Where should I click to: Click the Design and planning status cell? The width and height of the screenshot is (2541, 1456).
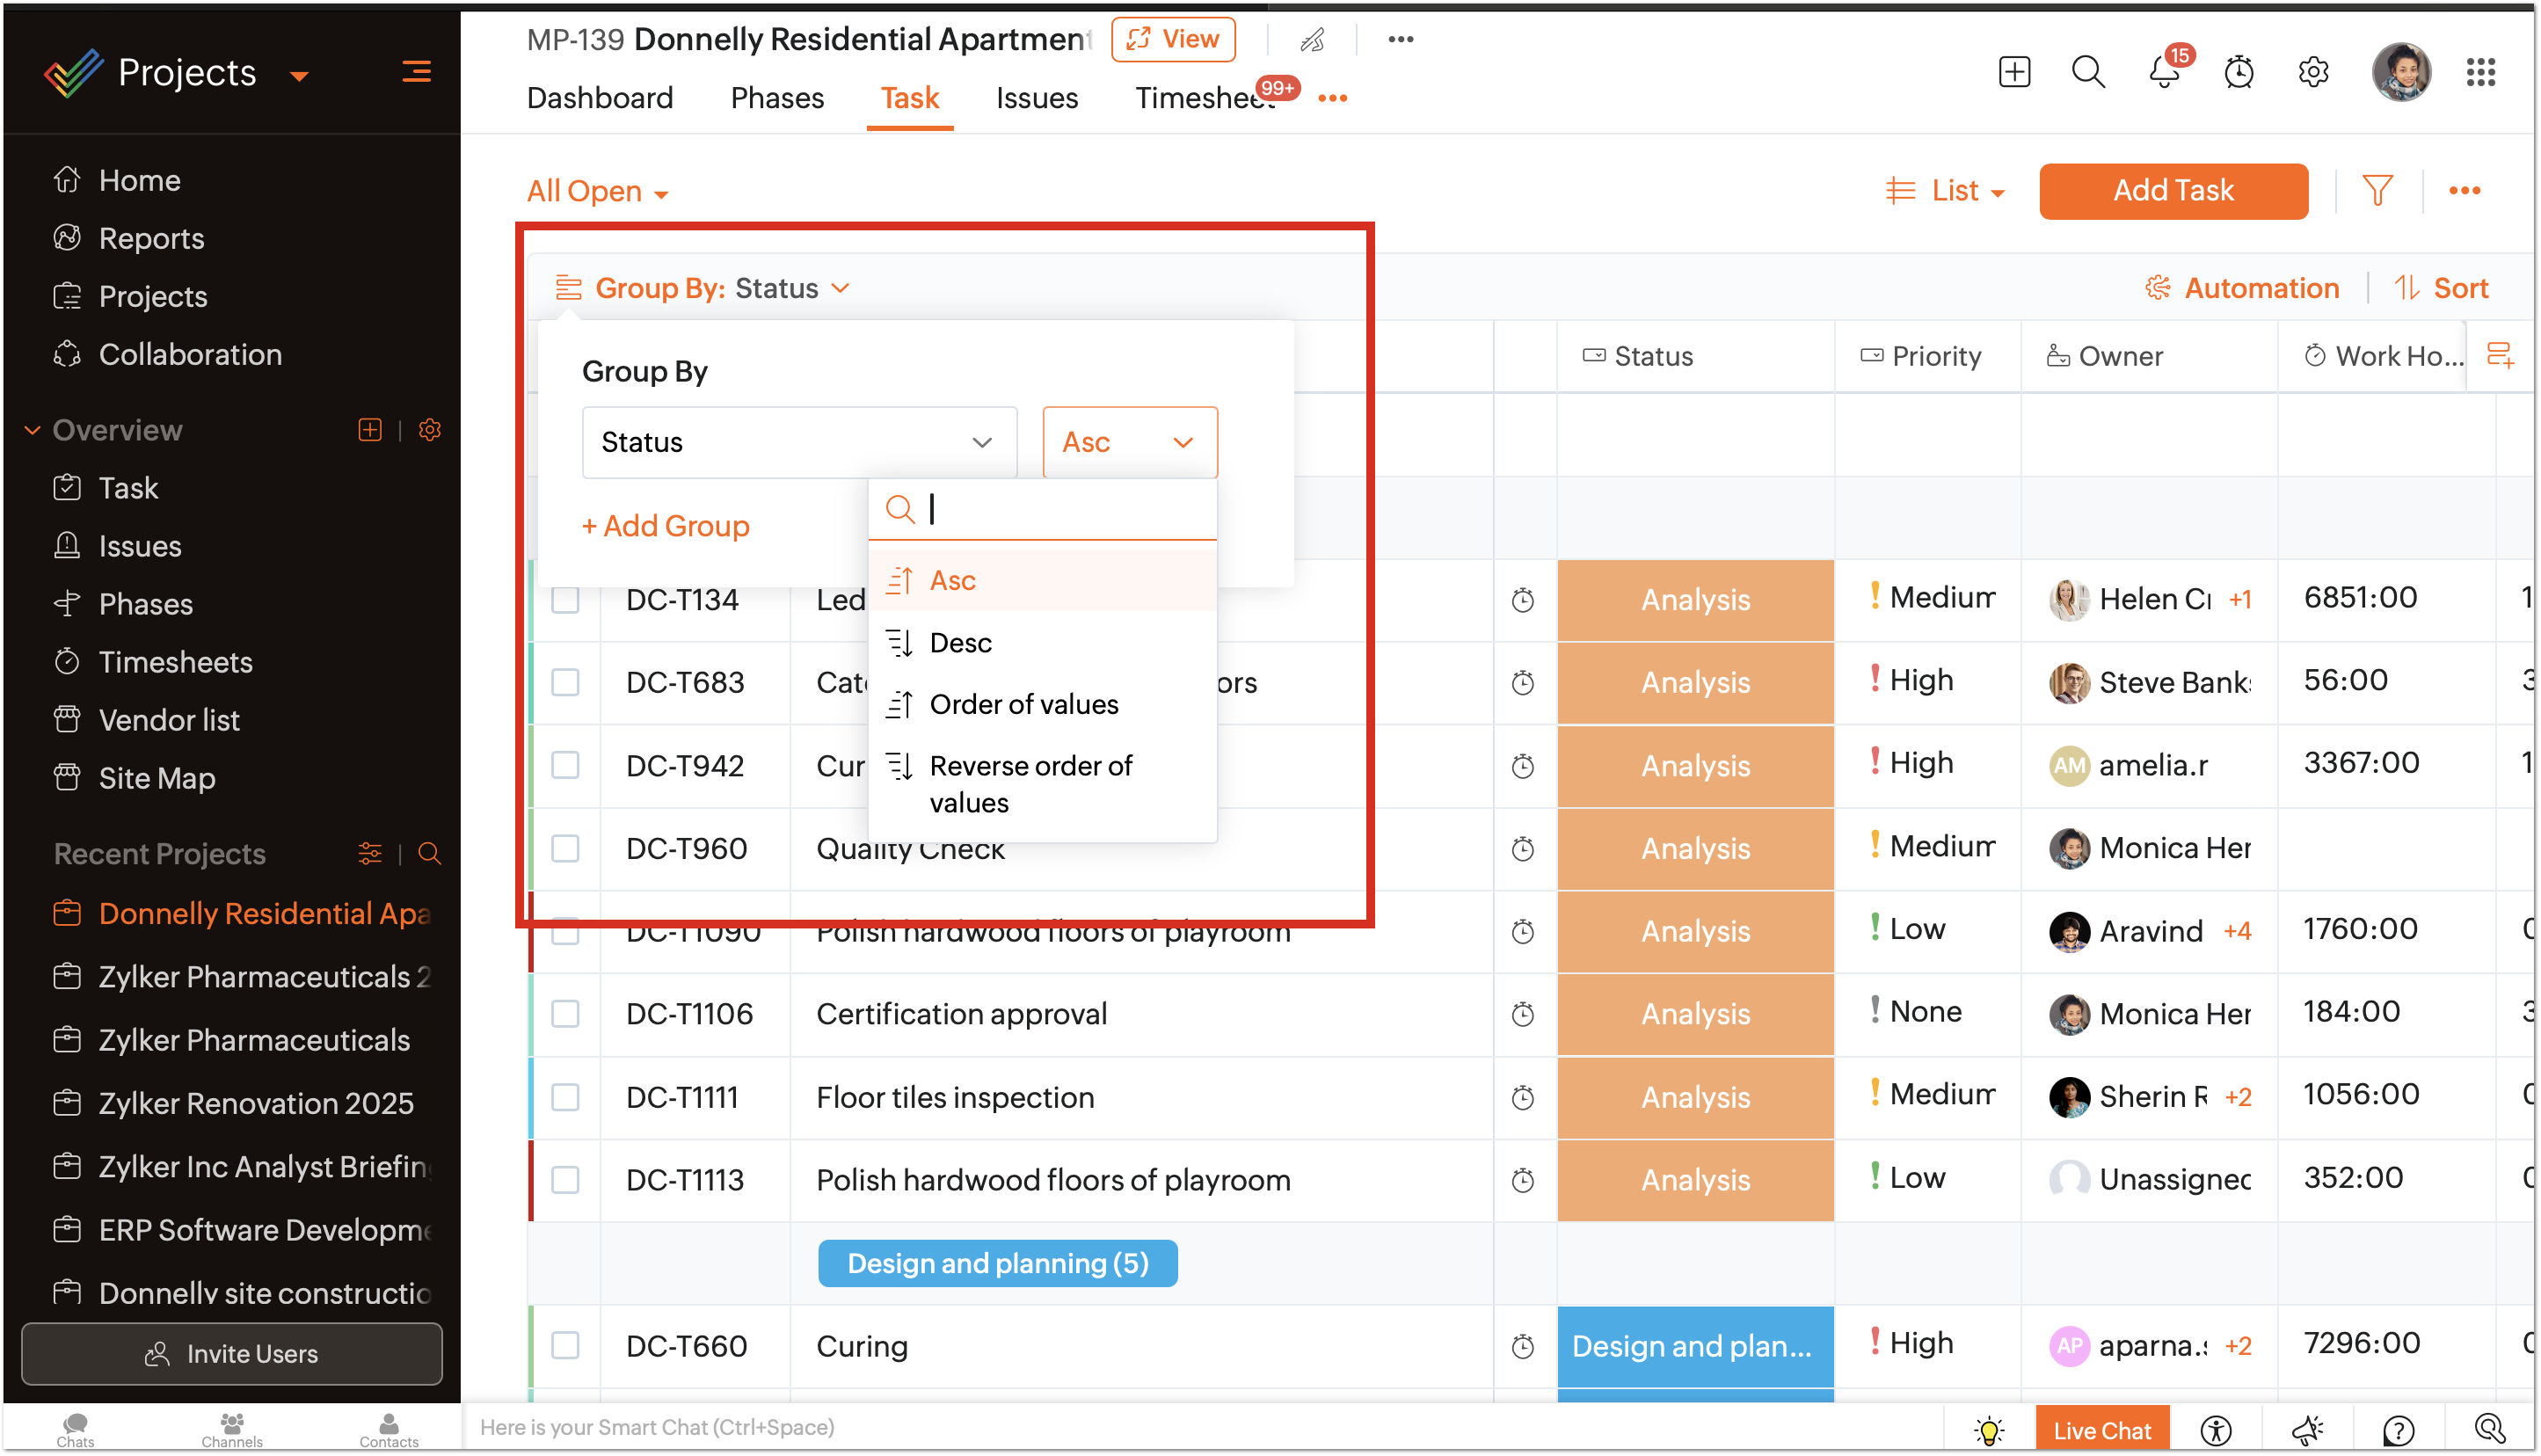(x=1694, y=1345)
